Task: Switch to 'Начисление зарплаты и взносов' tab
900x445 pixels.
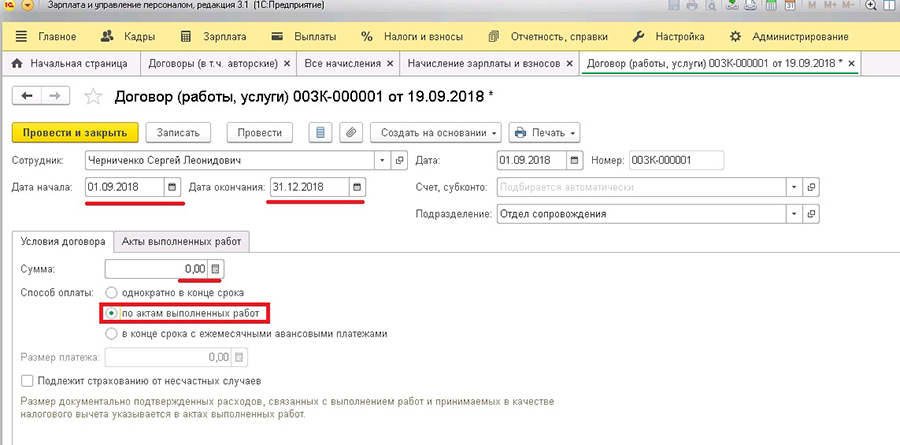Action: coord(483,63)
